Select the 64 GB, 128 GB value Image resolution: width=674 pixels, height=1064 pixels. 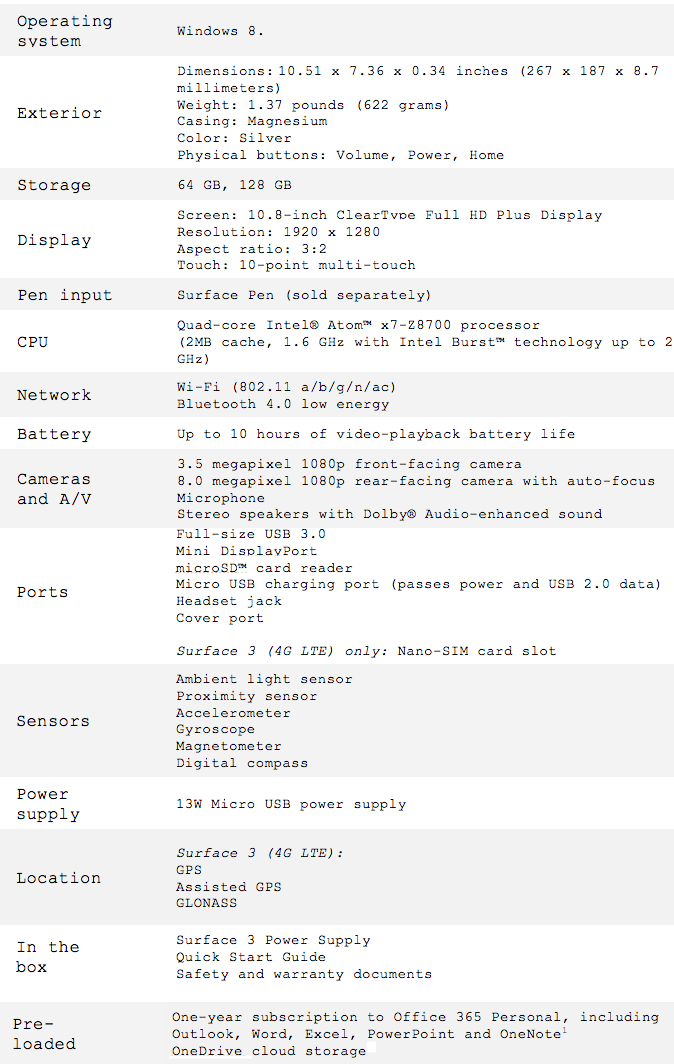pyautogui.click(x=234, y=185)
